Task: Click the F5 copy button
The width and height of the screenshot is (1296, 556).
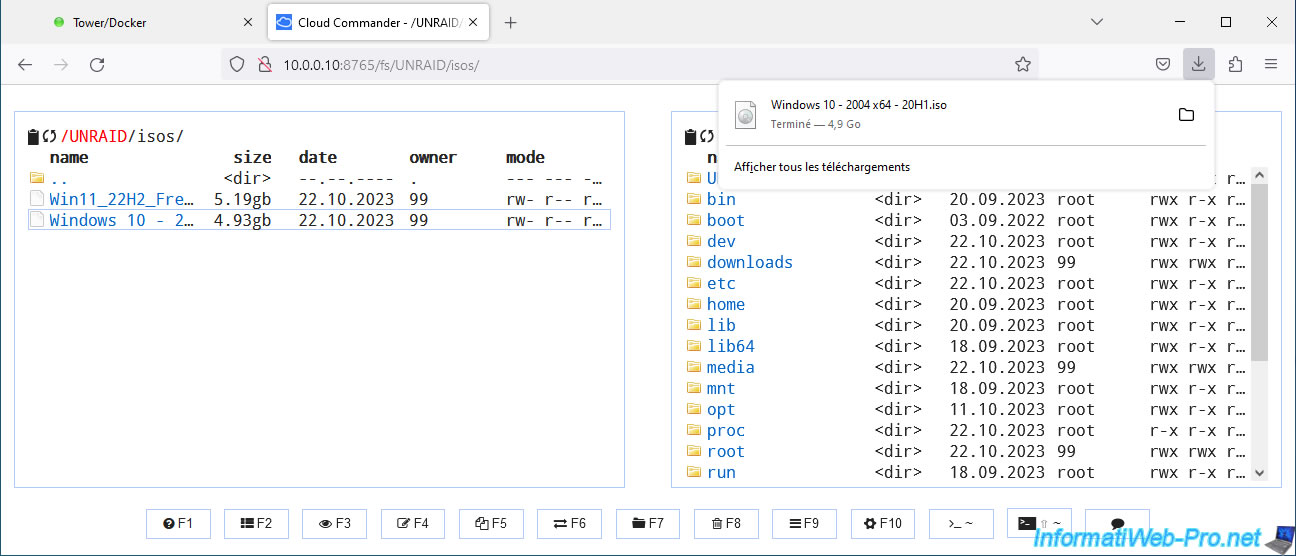Action: (491, 523)
